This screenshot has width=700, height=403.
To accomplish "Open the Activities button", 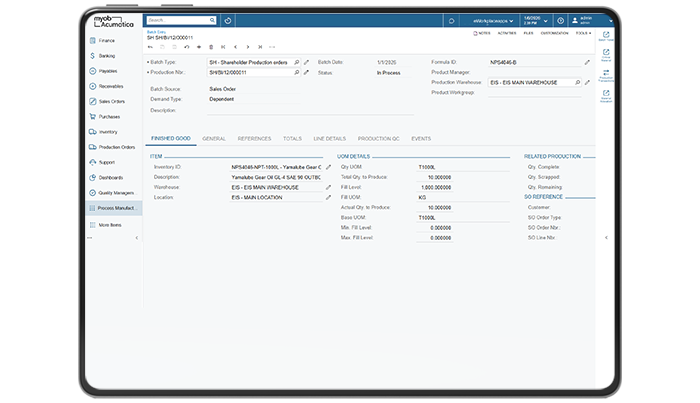I will [x=507, y=33].
